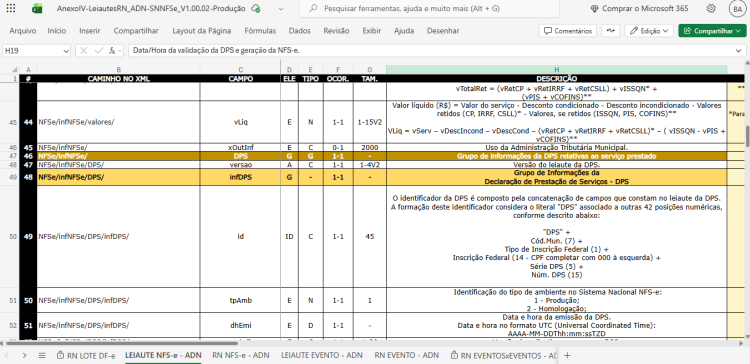Click the xOutInf cell
The height and width of the screenshot is (364, 750).
tap(241, 147)
